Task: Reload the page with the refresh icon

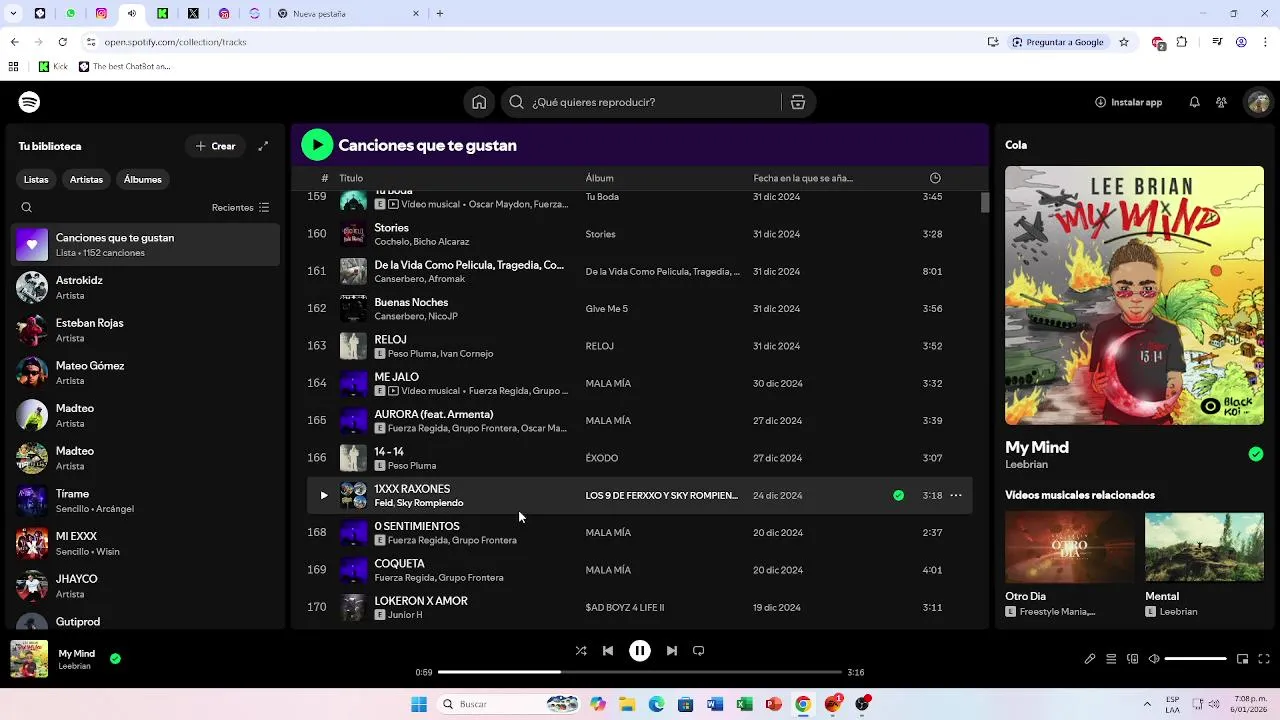Action: click(x=62, y=42)
